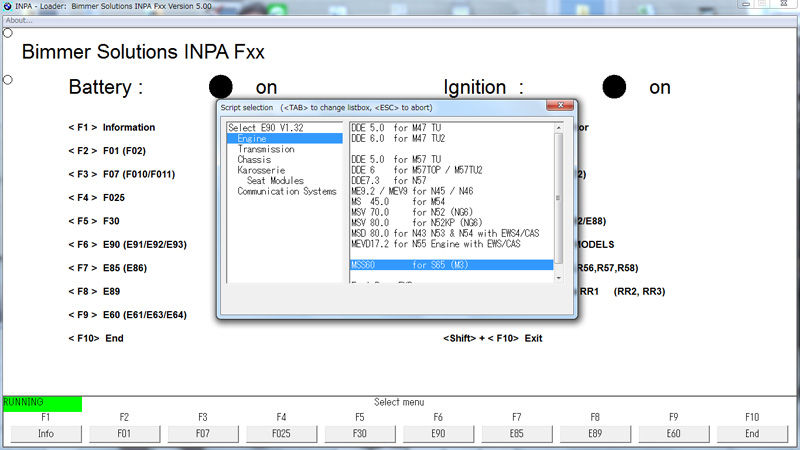This screenshot has width=800, height=450.
Task: Click the Battery status indicator dot
Action: pyautogui.click(x=221, y=87)
